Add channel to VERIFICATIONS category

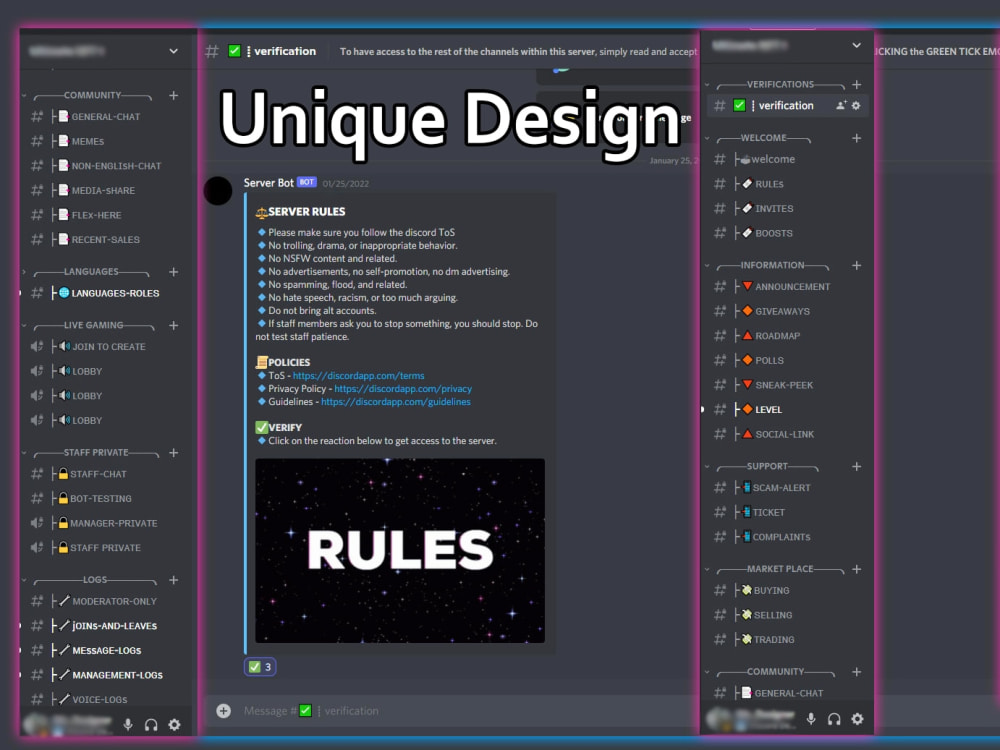pyautogui.click(x=857, y=84)
